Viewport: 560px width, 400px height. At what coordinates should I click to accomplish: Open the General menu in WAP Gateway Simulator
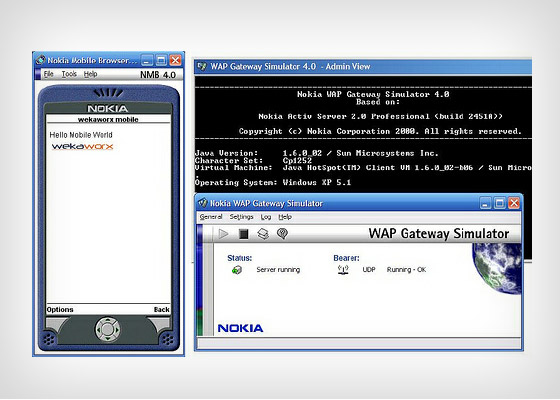(211, 217)
